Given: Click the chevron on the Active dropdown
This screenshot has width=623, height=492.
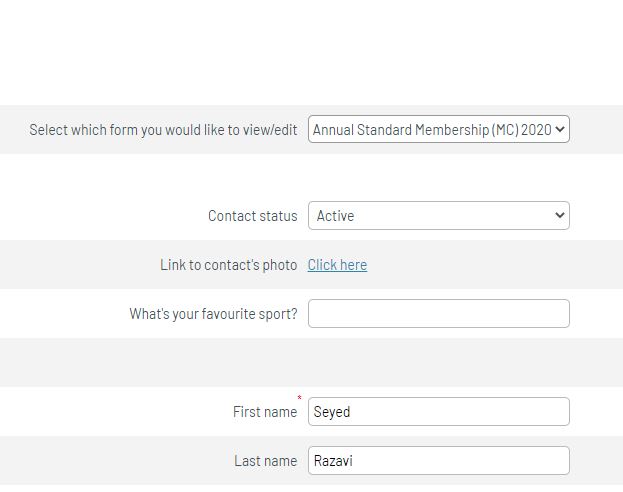Looking at the screenshot, I should pyautogui.click(x=560, y=215).
